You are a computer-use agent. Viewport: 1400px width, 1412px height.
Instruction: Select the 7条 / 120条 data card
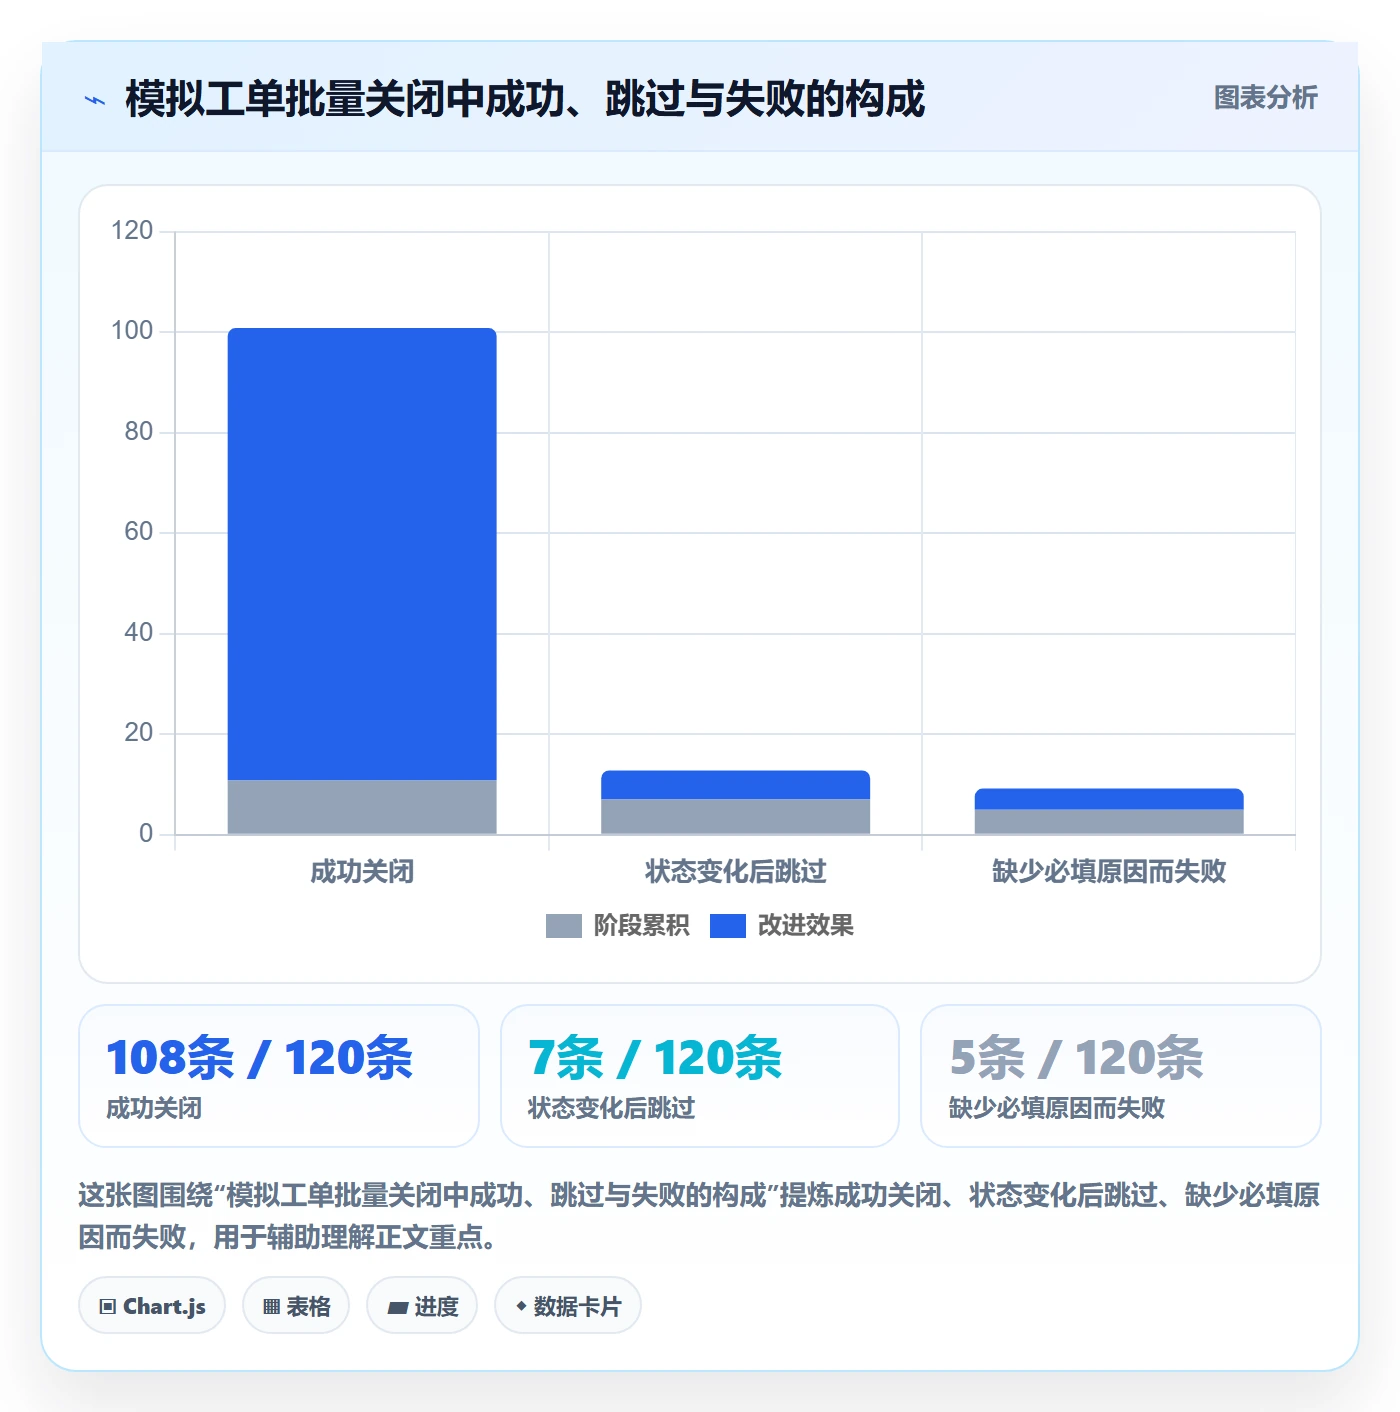[700, 1076]
